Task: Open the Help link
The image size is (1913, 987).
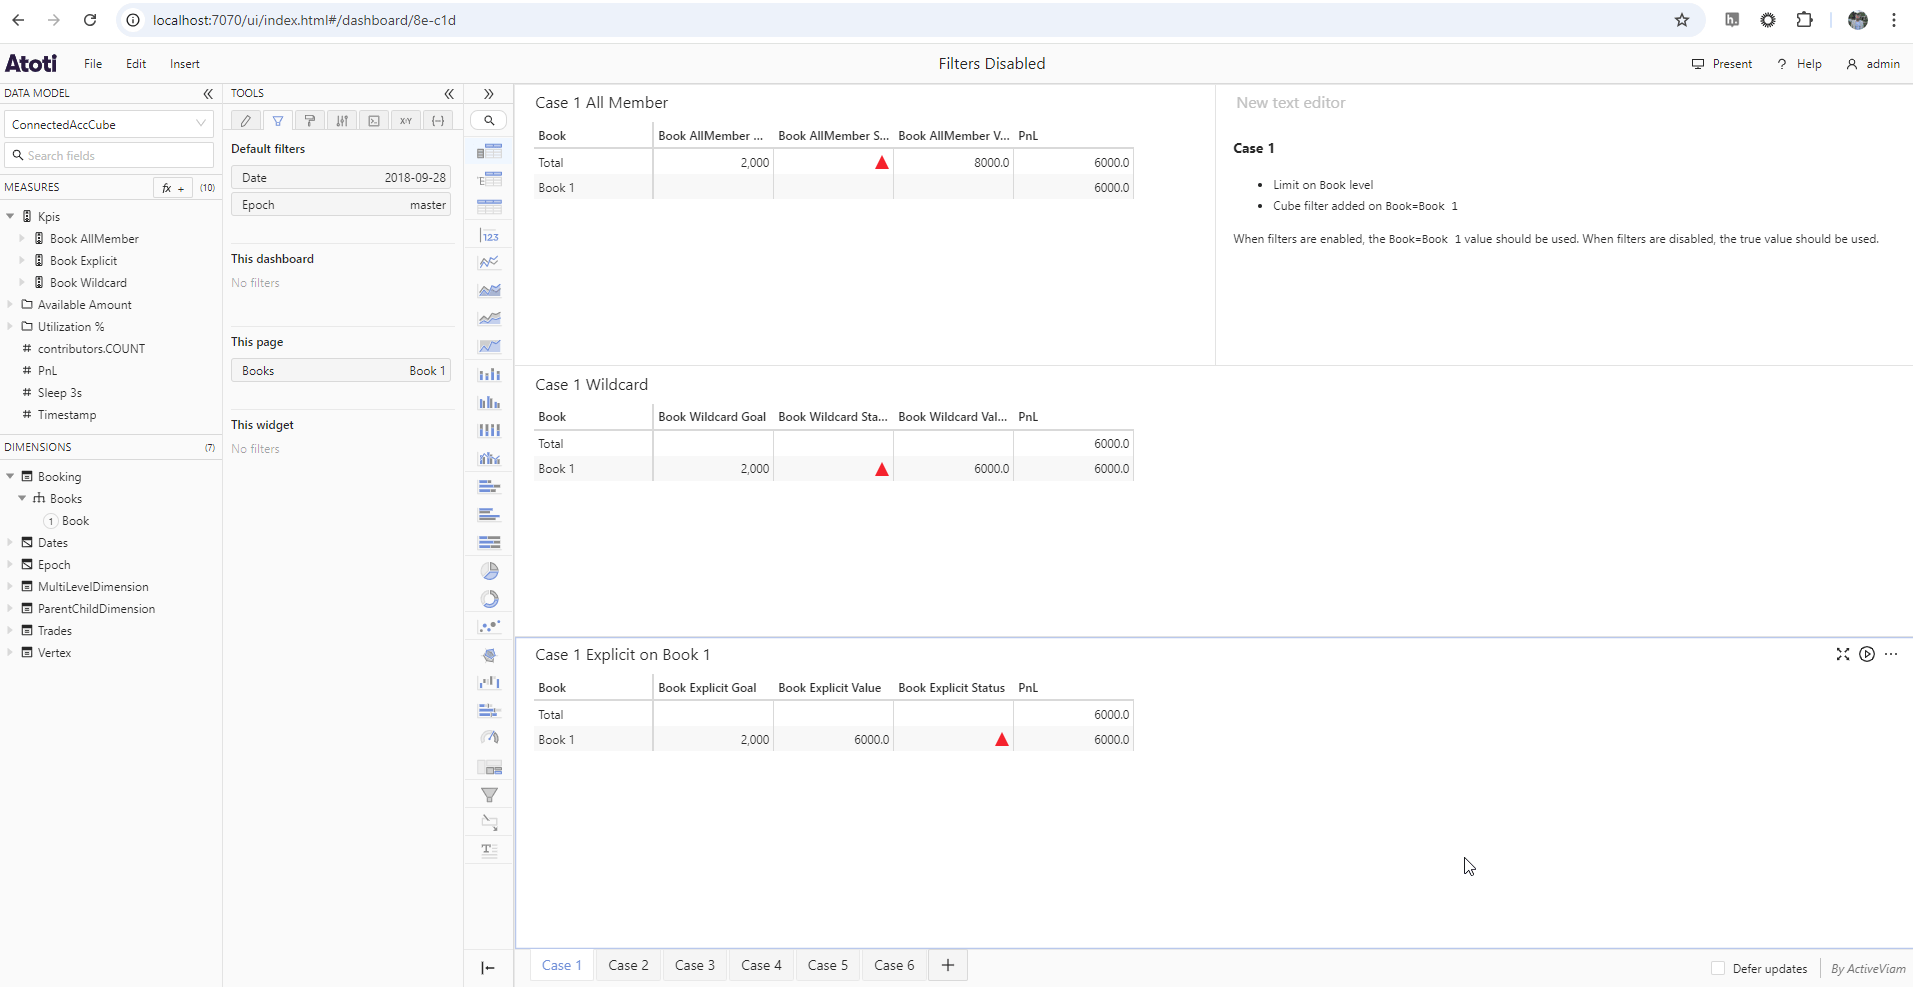Action: [1799, 64]
